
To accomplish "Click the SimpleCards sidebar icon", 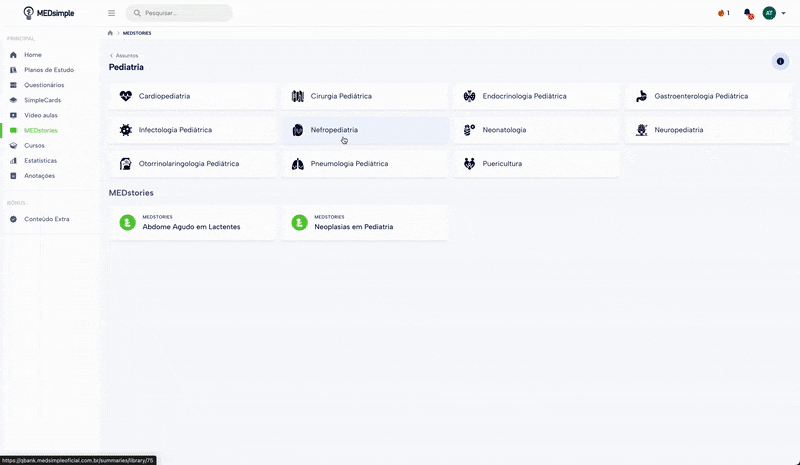I will [x=13, y=100].
